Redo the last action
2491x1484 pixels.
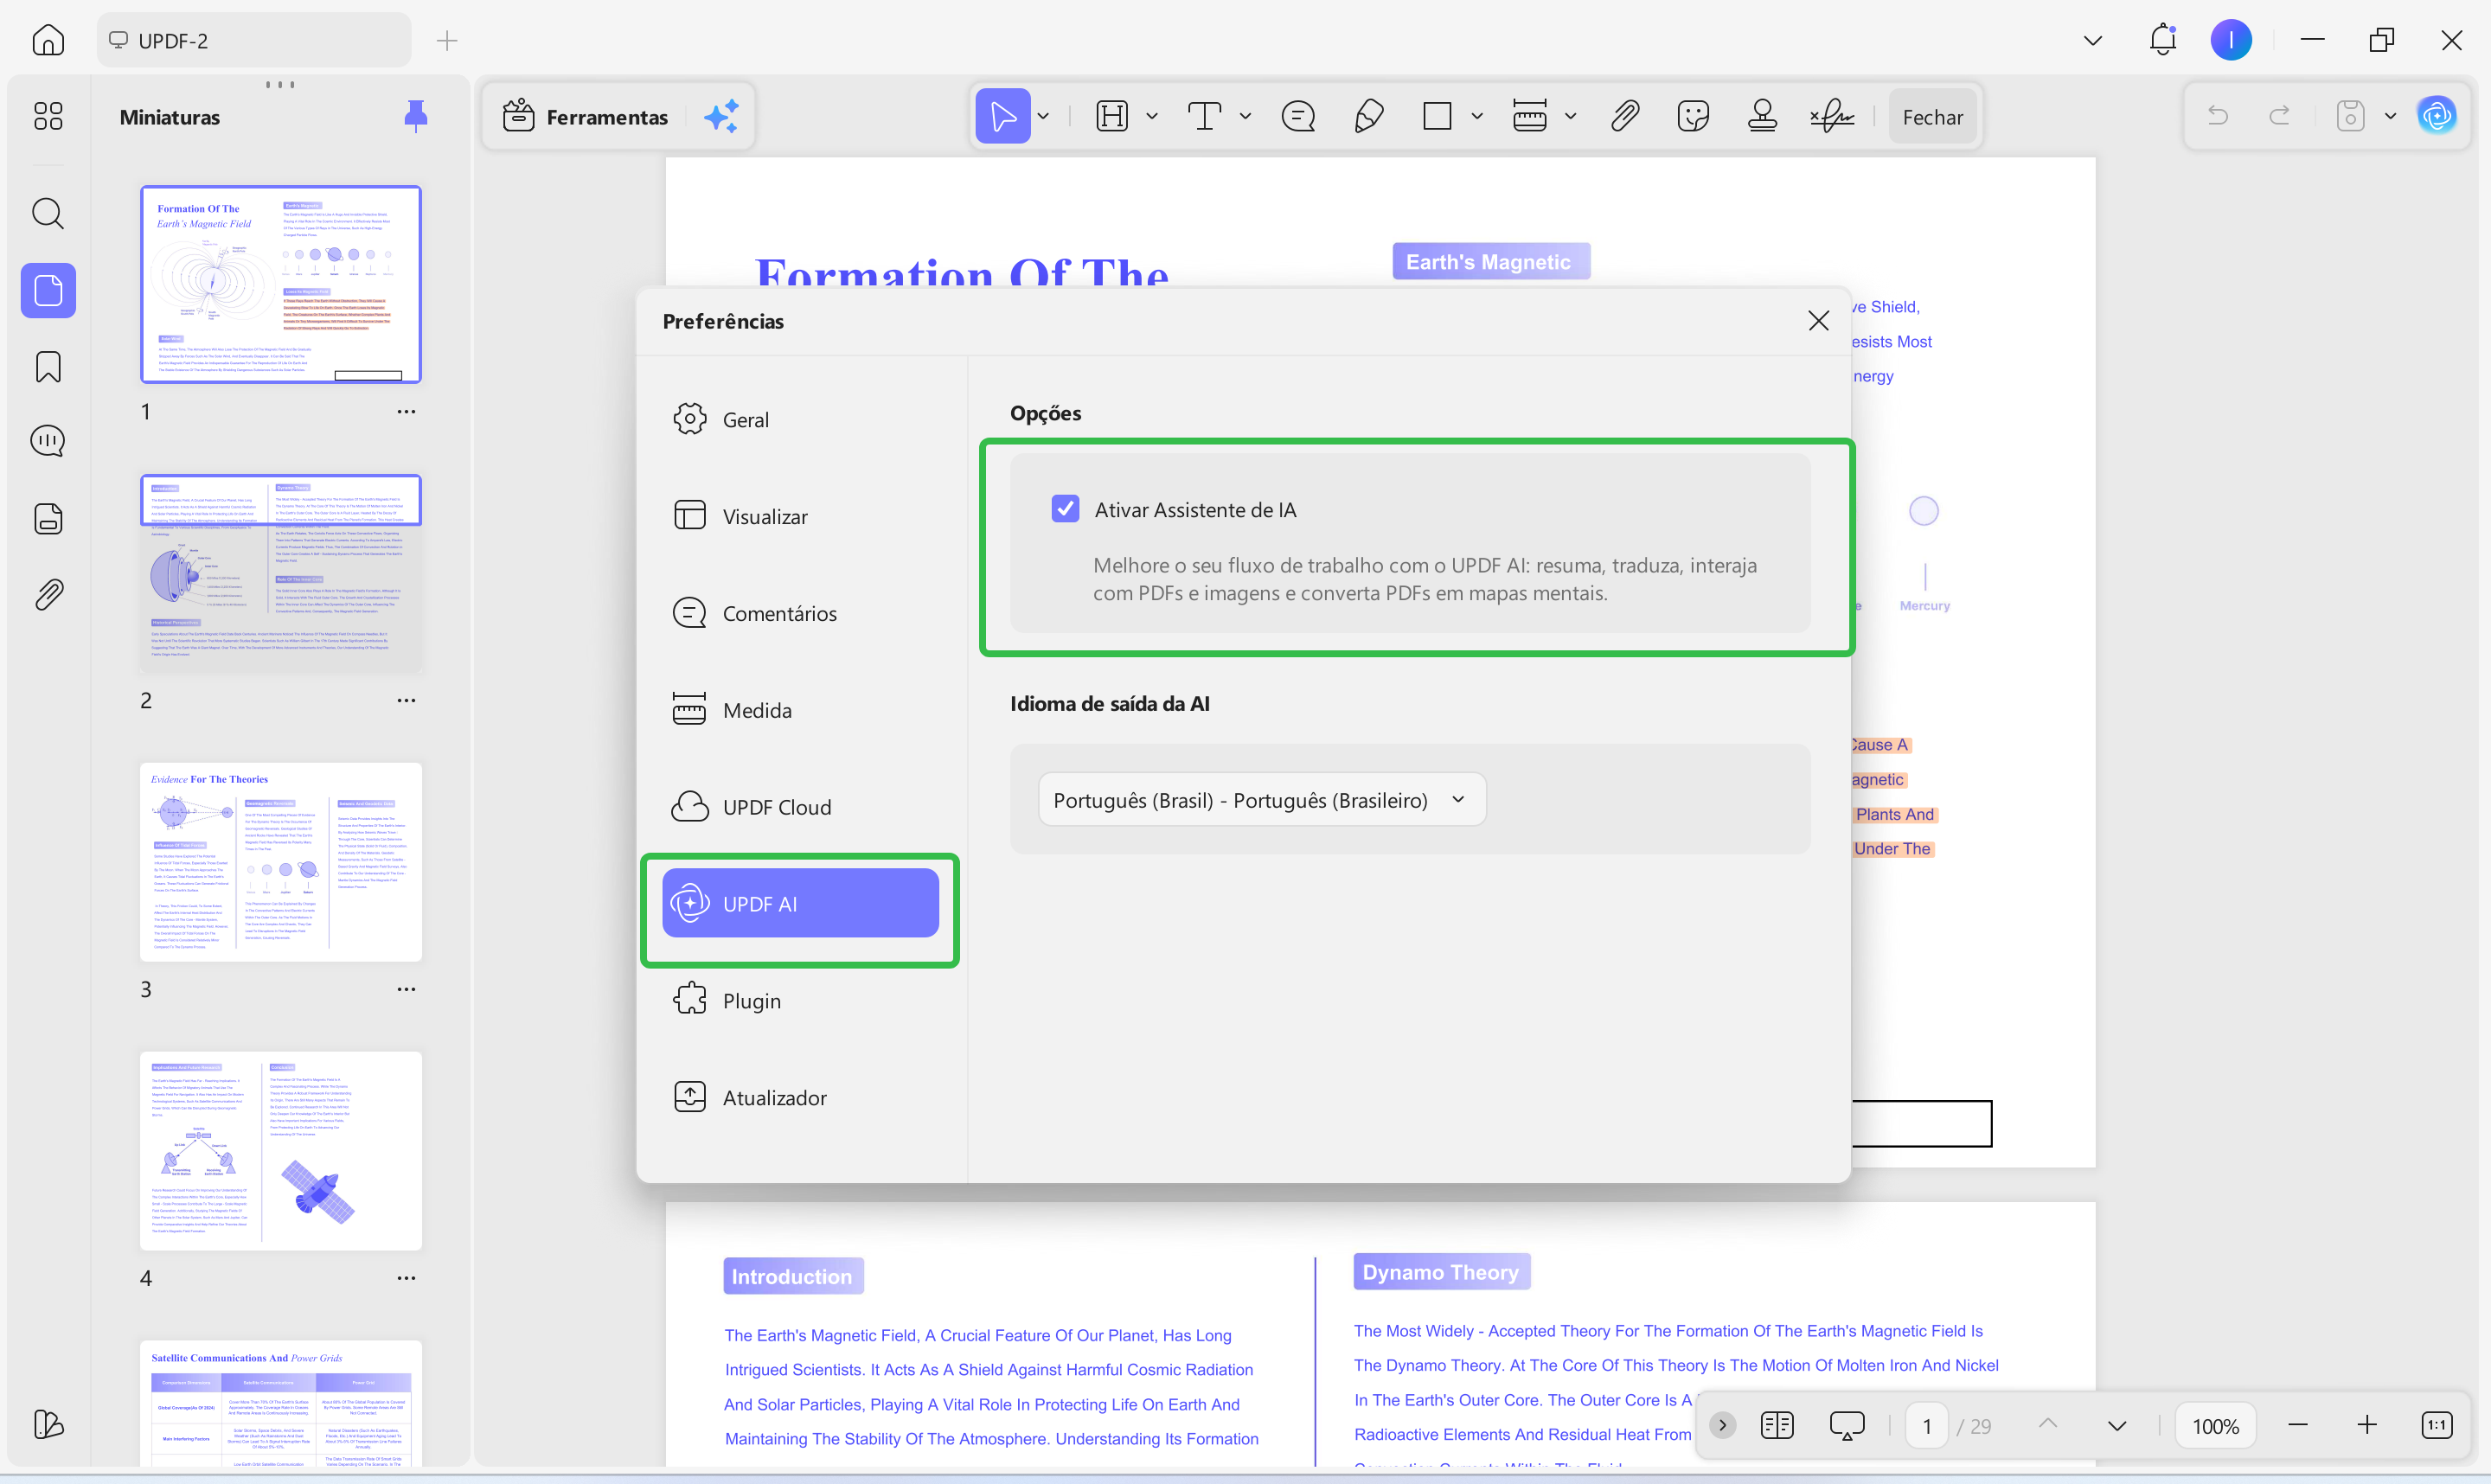(x=2280, y=116)
